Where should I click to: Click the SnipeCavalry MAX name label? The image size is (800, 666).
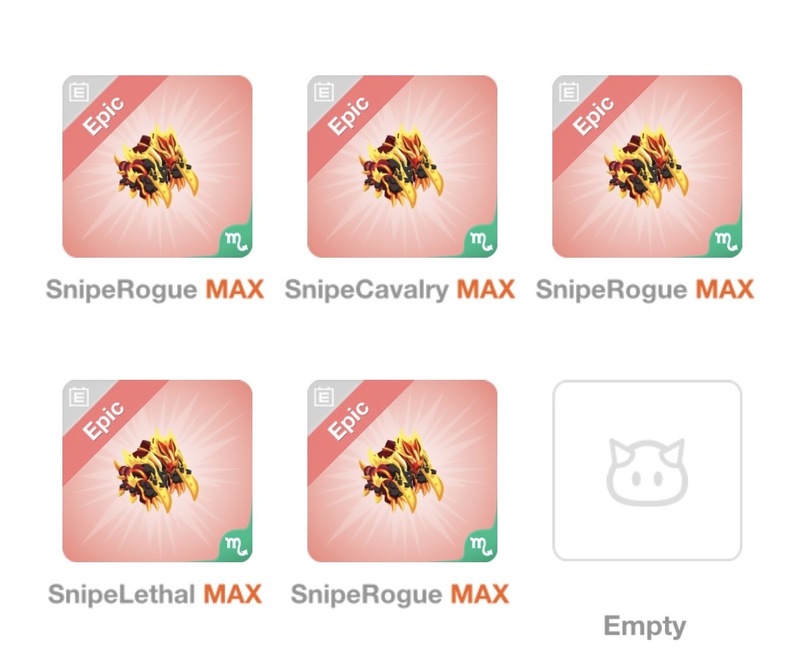[x=400, y=289]
